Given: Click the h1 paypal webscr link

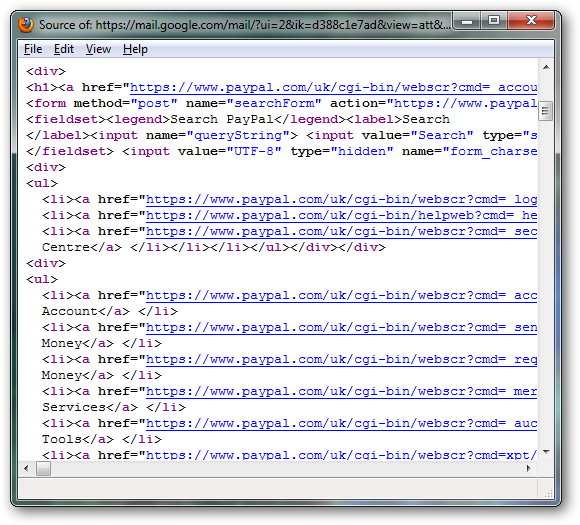Looking at the screenshot, I should [333, 88].
